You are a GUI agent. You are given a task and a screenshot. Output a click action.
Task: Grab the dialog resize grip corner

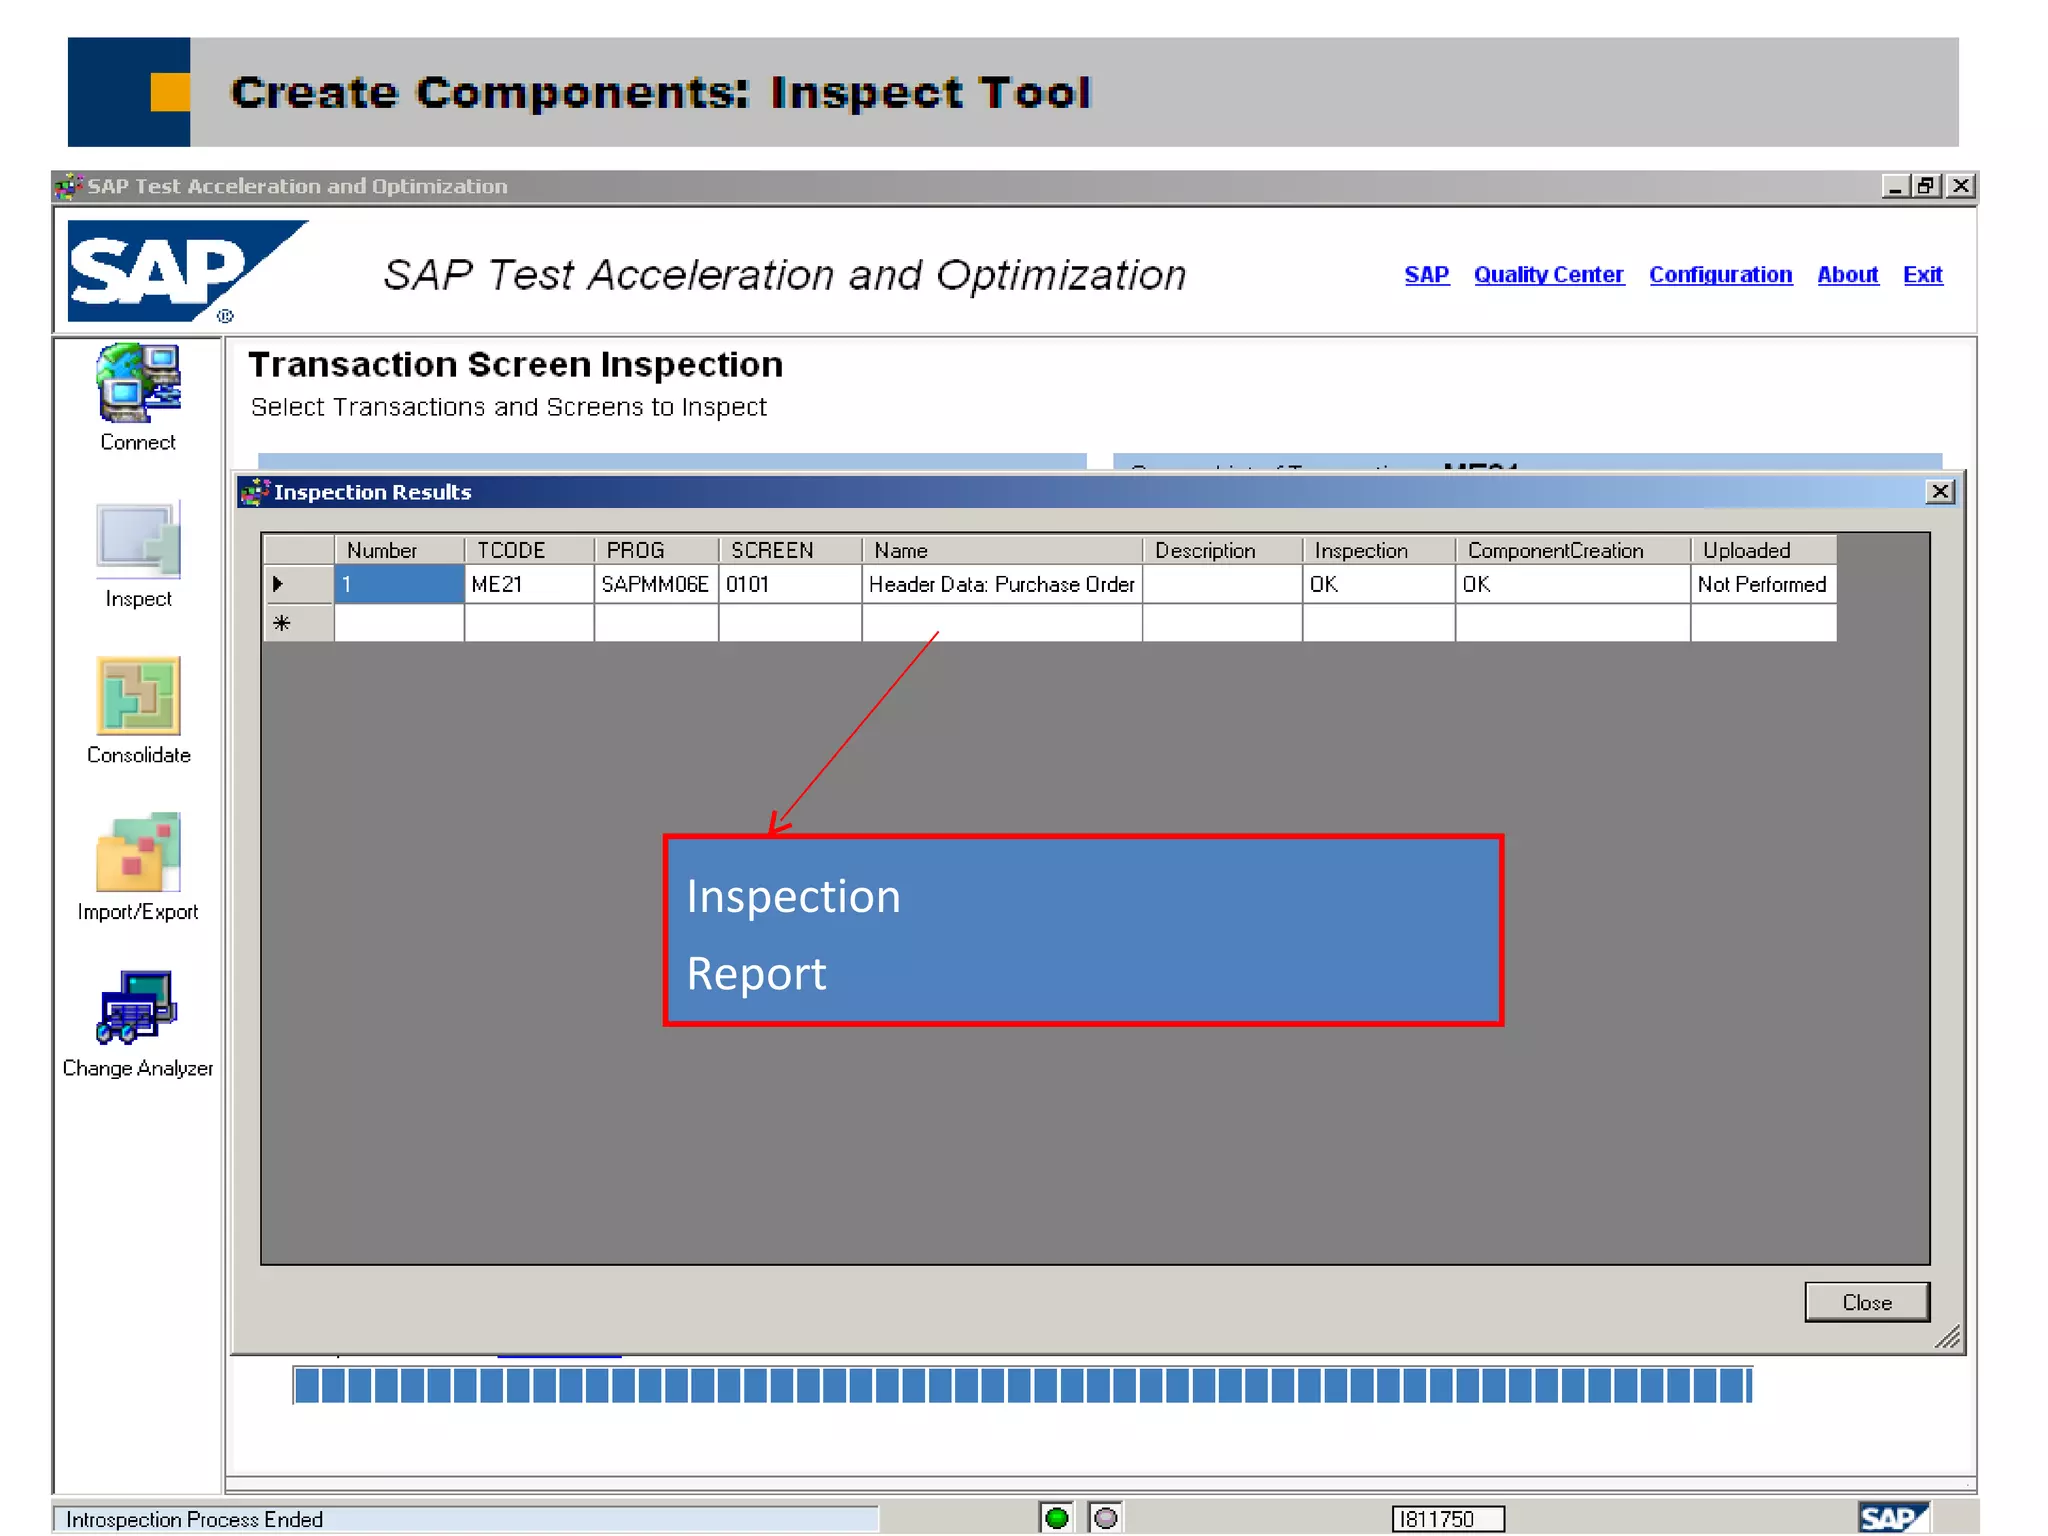pyautogui.click(x=1947, y=1337)
